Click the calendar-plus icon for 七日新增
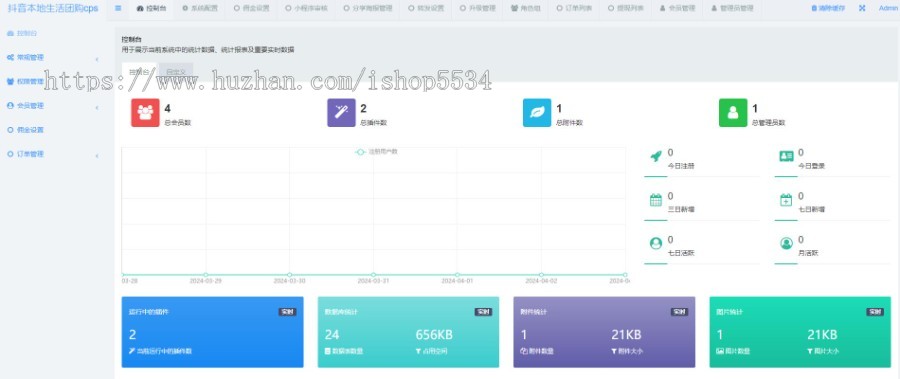 (x=786, y=200)
